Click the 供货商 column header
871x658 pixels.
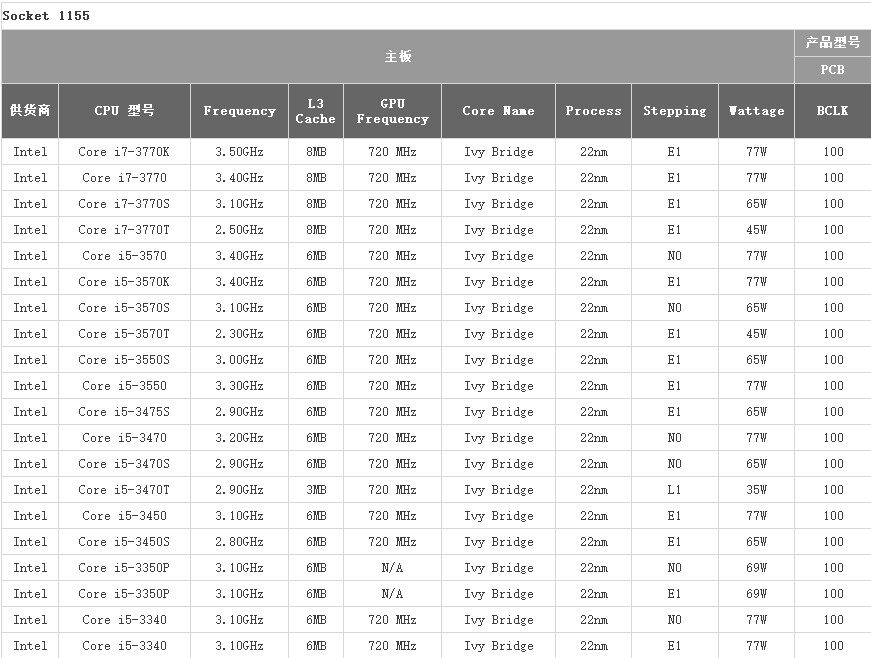pyautogui.click(x=30, y=110)
